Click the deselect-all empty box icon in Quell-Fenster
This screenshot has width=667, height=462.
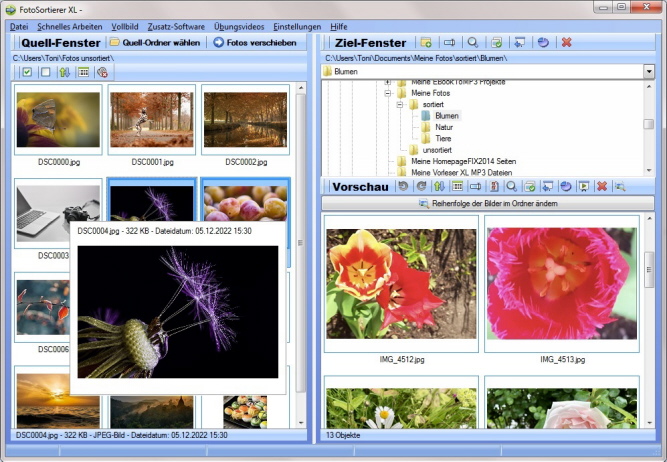45,72
